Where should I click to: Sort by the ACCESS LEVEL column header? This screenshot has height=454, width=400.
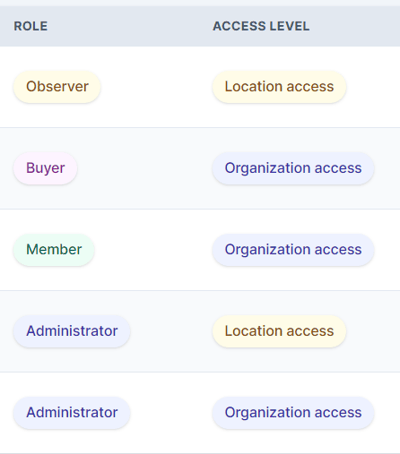point(261,26)
